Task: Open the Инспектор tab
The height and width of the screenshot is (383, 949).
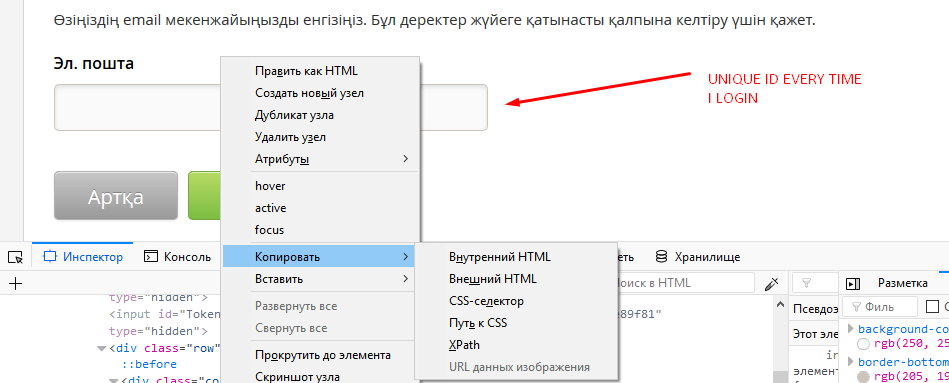Action: point(83,257)
